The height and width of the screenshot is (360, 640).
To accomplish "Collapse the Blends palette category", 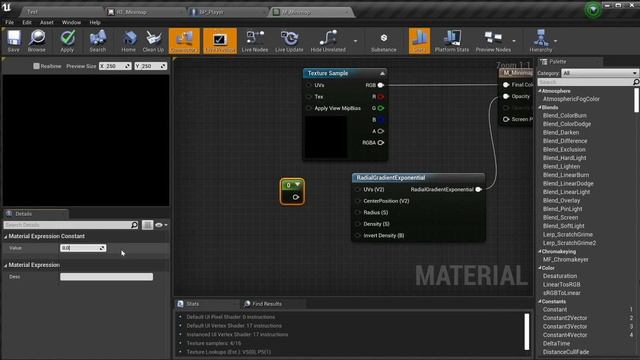I will pyautogui.click(x=540, y=107).
